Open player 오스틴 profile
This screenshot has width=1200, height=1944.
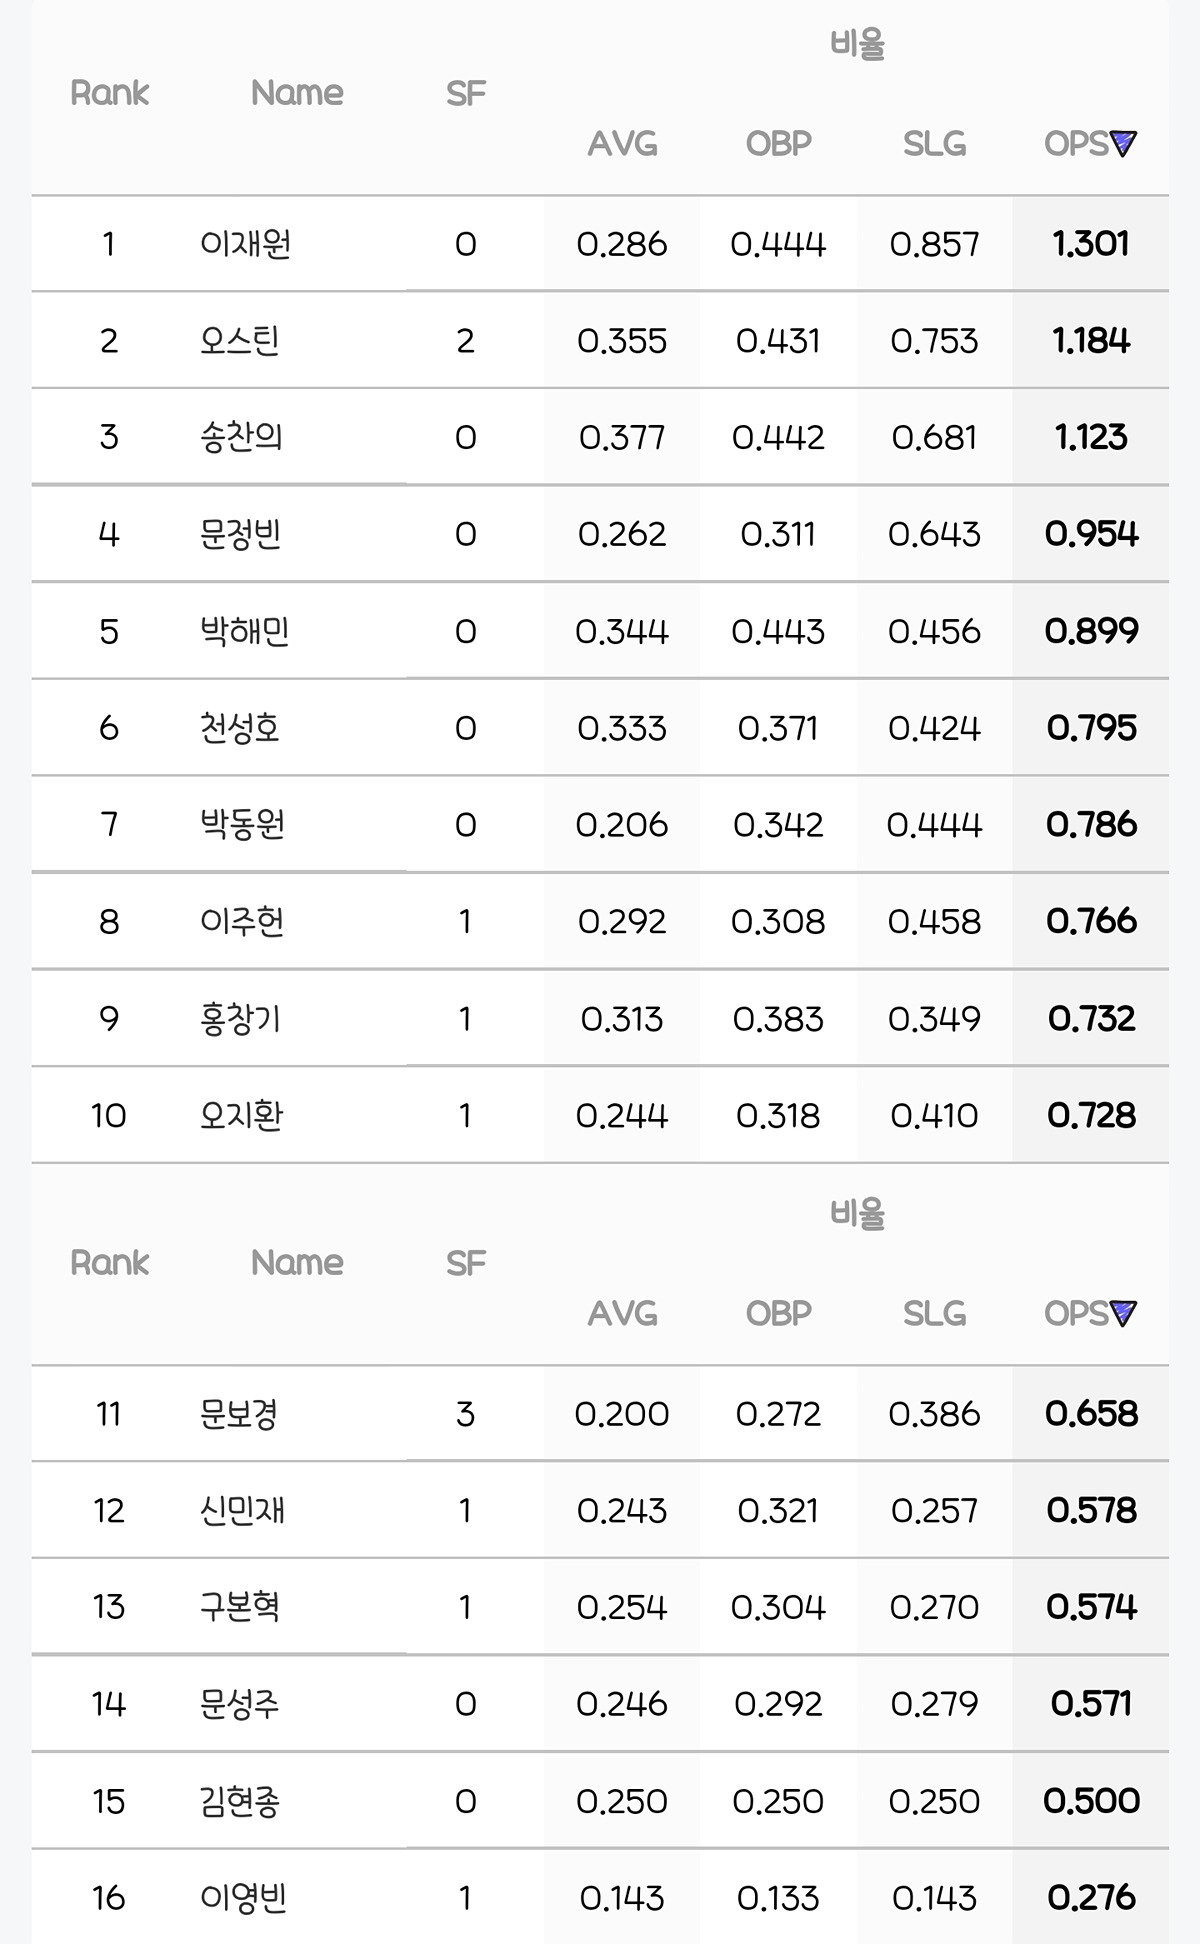tap(239, 341)
